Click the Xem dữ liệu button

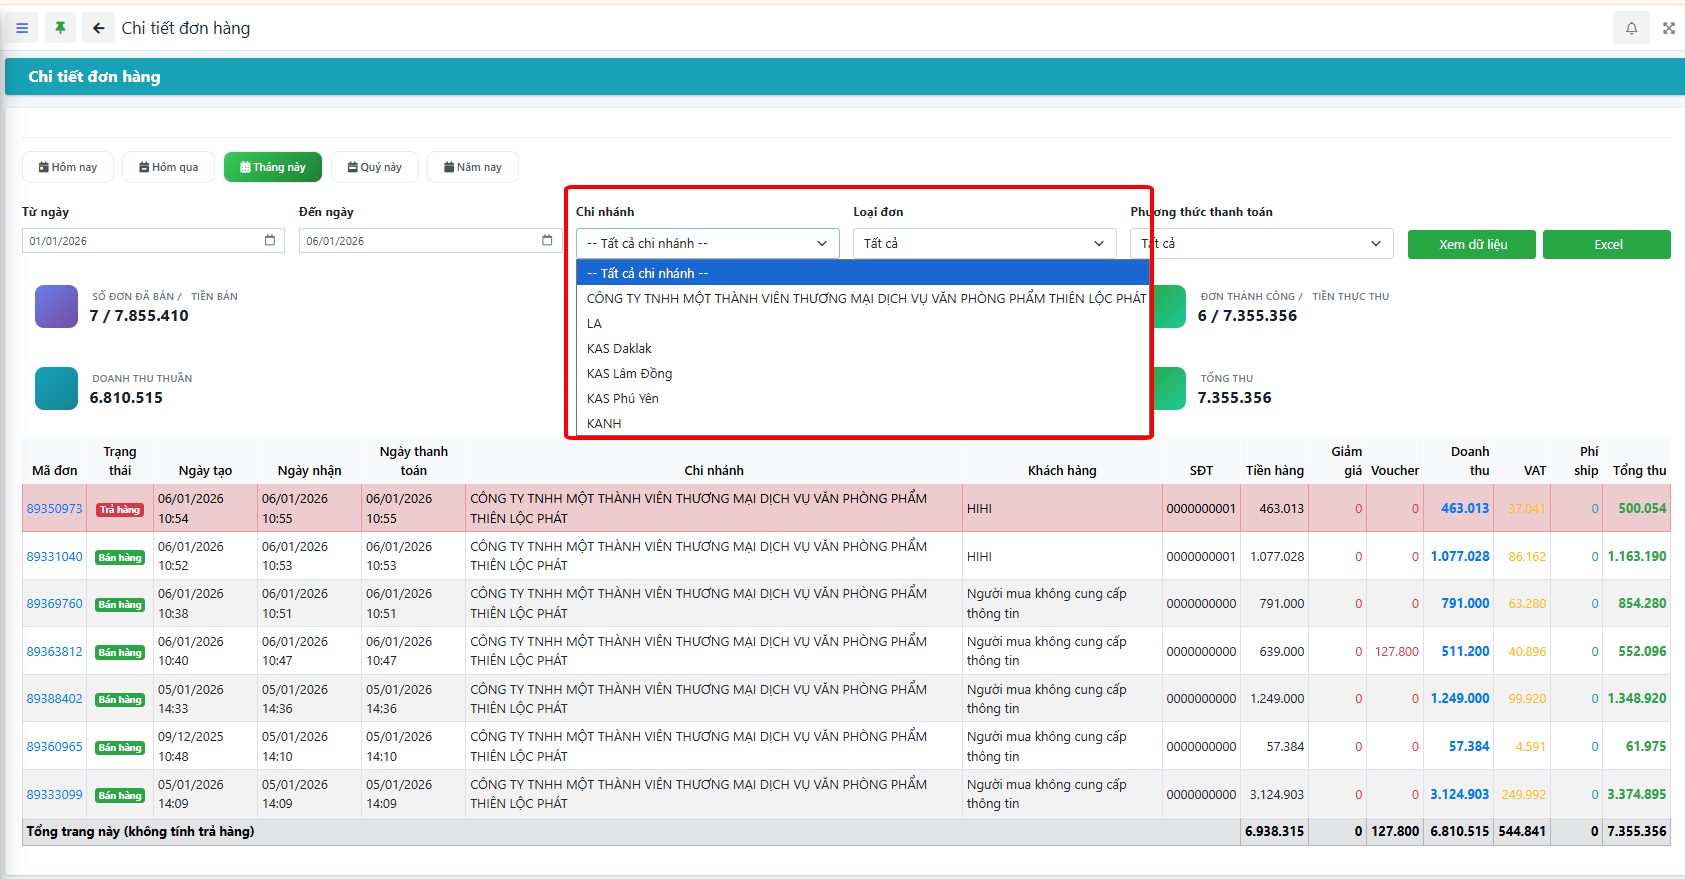[1471, 245]
